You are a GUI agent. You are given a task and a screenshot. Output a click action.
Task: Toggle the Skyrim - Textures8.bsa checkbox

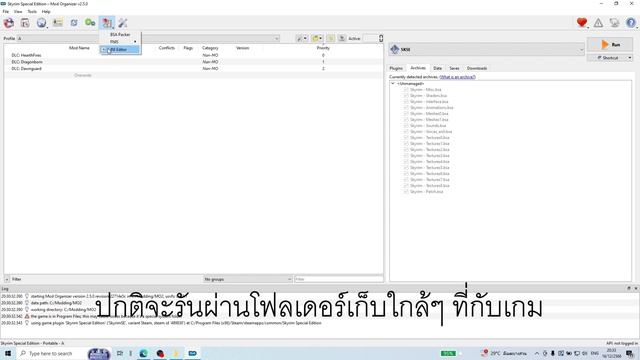tap(406, 186)
